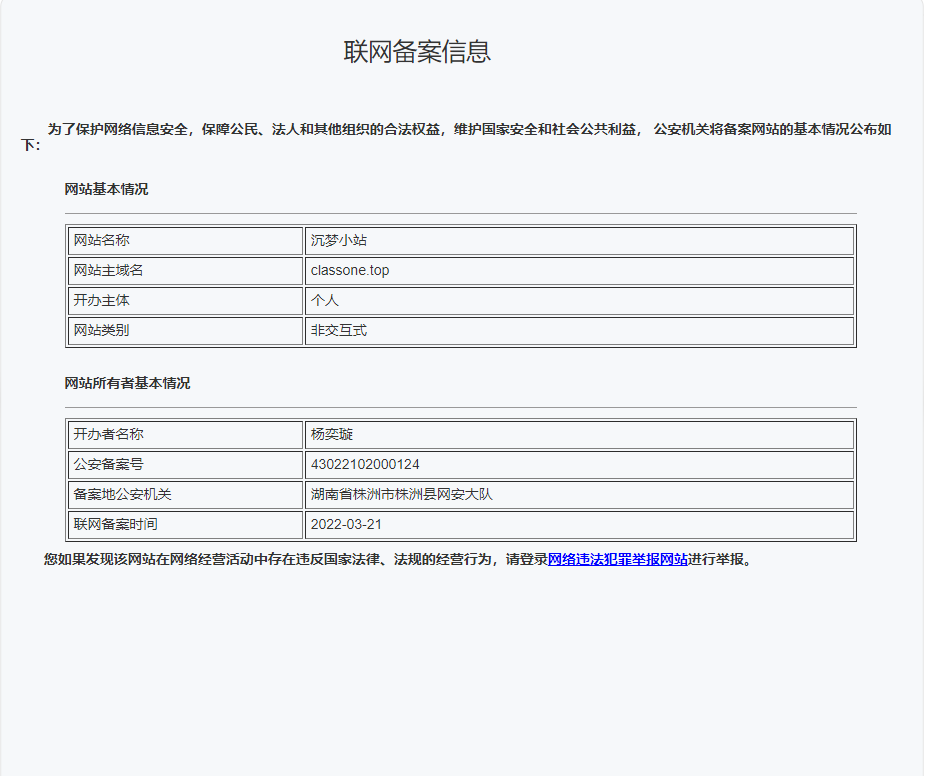Open the 网络违法犯罪举报网站 link
The image size is (925, 776).
[618, 559]
